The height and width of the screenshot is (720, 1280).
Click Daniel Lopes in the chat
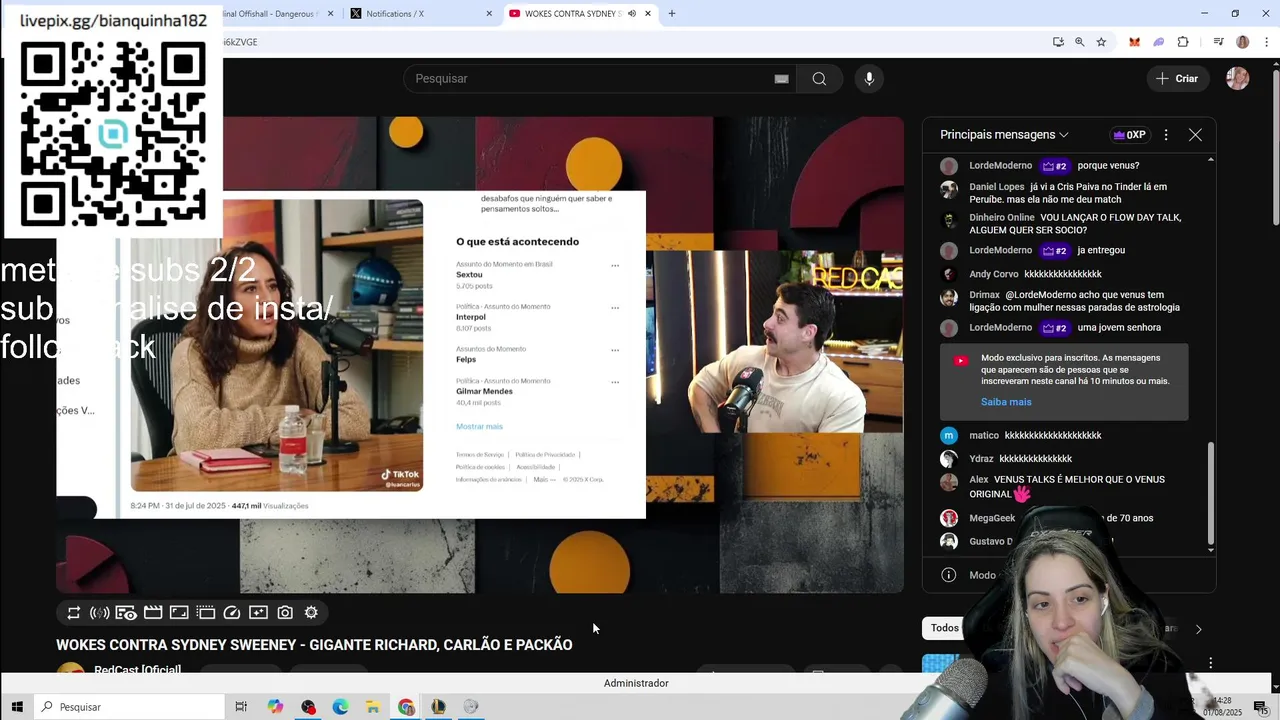pyautogui.click(x=997, y=187)
